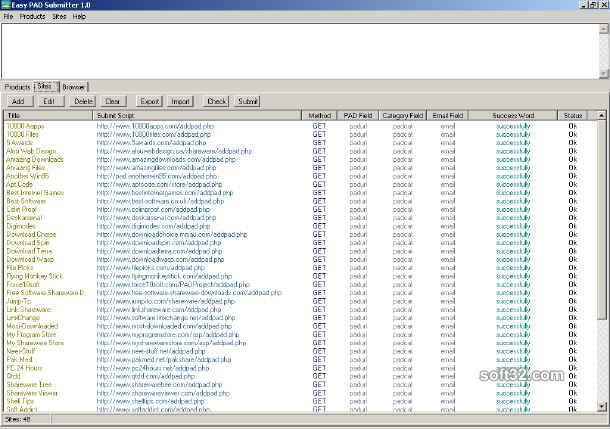
Task: Sort by the Status column header
Action: coord(573,116)
